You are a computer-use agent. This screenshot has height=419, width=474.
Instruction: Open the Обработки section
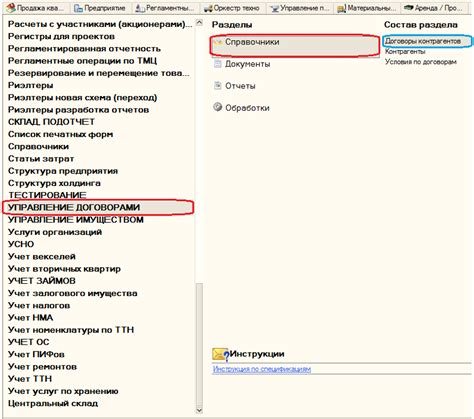247,108
